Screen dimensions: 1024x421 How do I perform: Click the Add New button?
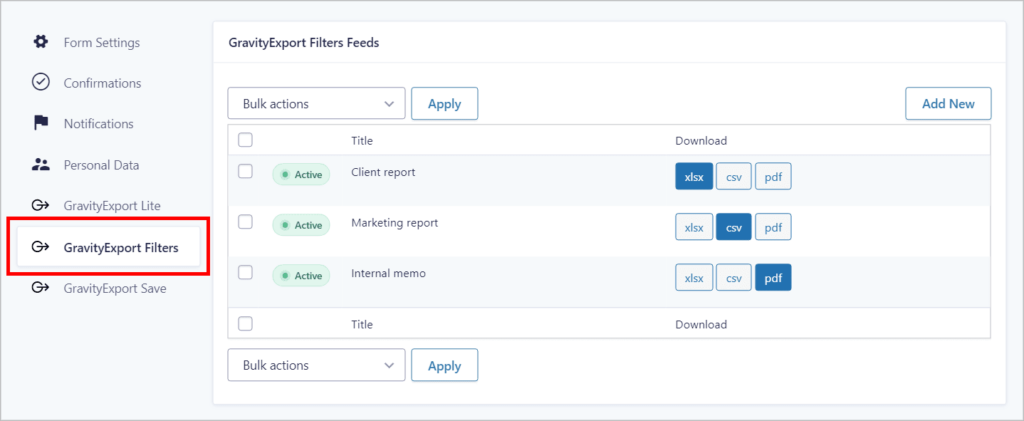[948, 104]
